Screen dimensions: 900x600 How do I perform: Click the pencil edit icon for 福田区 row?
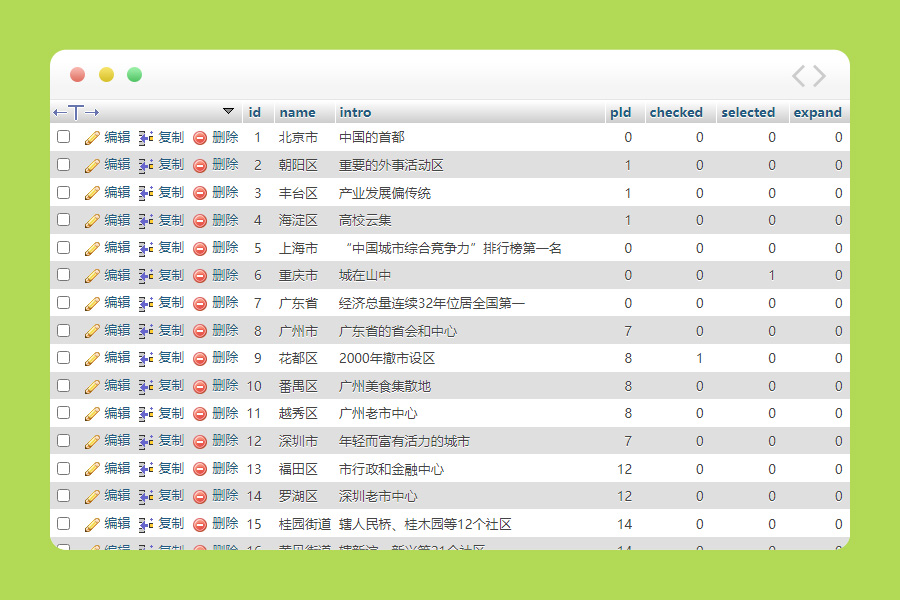[92, 469]
